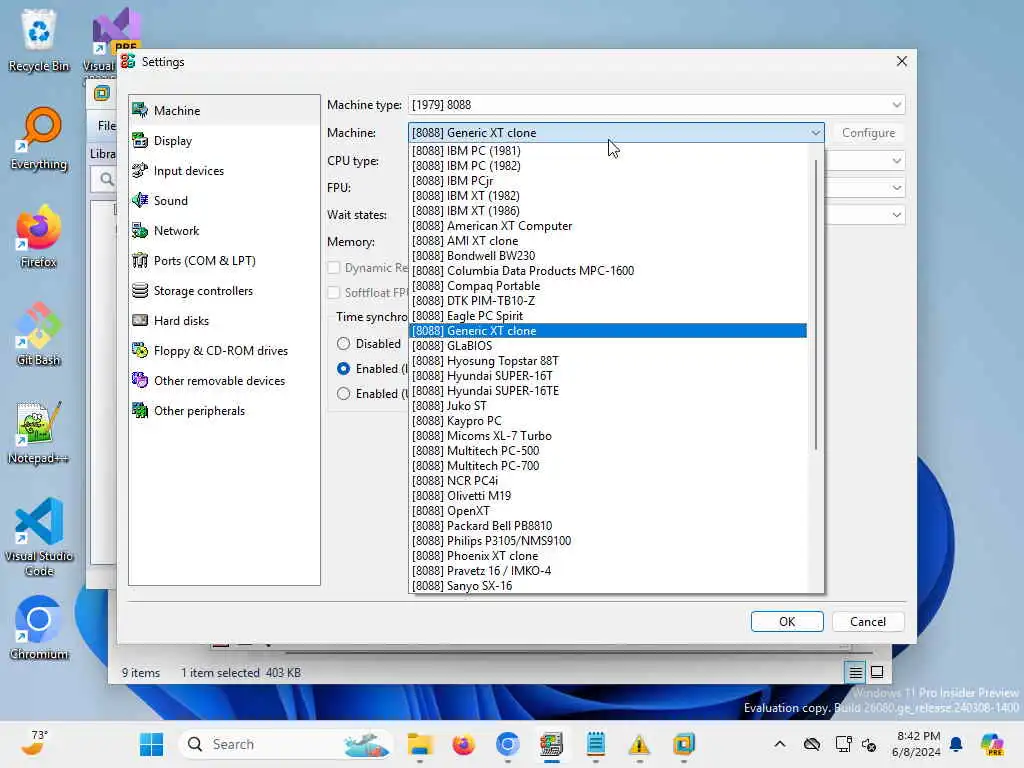Open clock and date showing 8:42 PM
The height and width of the screenshot is (768, 1024).
[x=918, y=744]
